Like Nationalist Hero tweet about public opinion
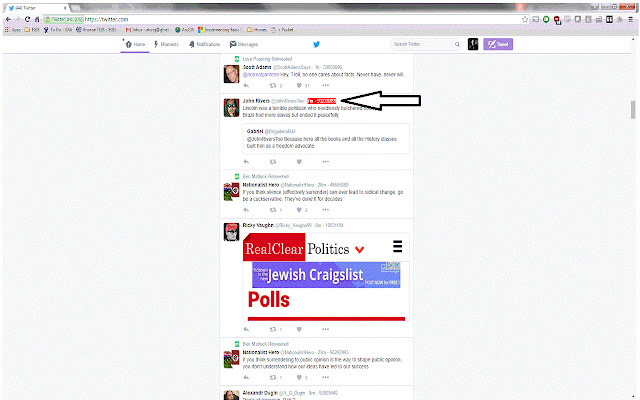The height and width of the screenshot is (400, 640). point(299,378)
